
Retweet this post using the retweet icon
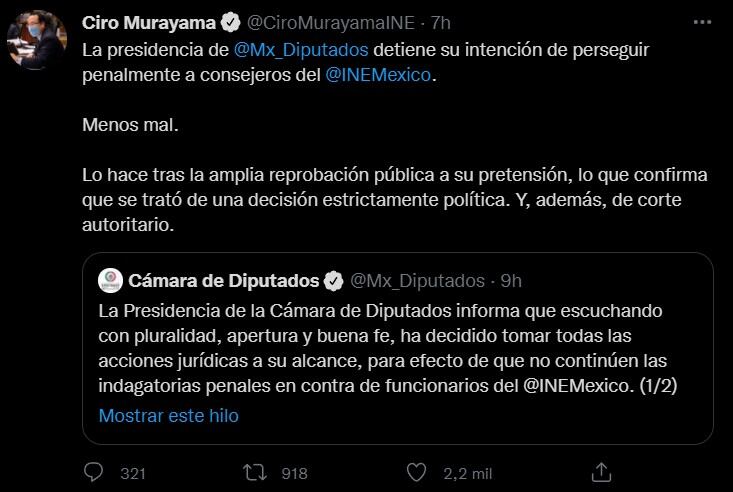256,472
